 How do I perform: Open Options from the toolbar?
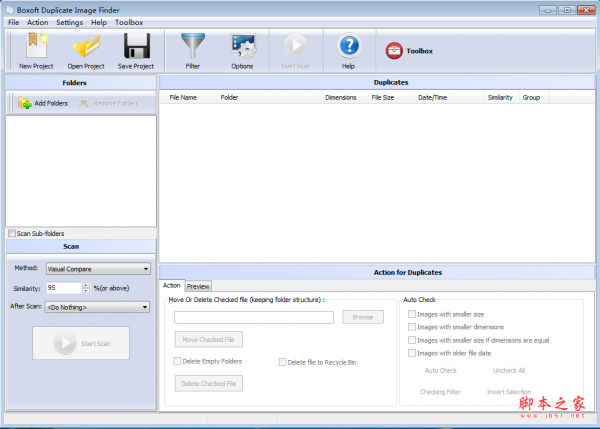tap(242, 51)
